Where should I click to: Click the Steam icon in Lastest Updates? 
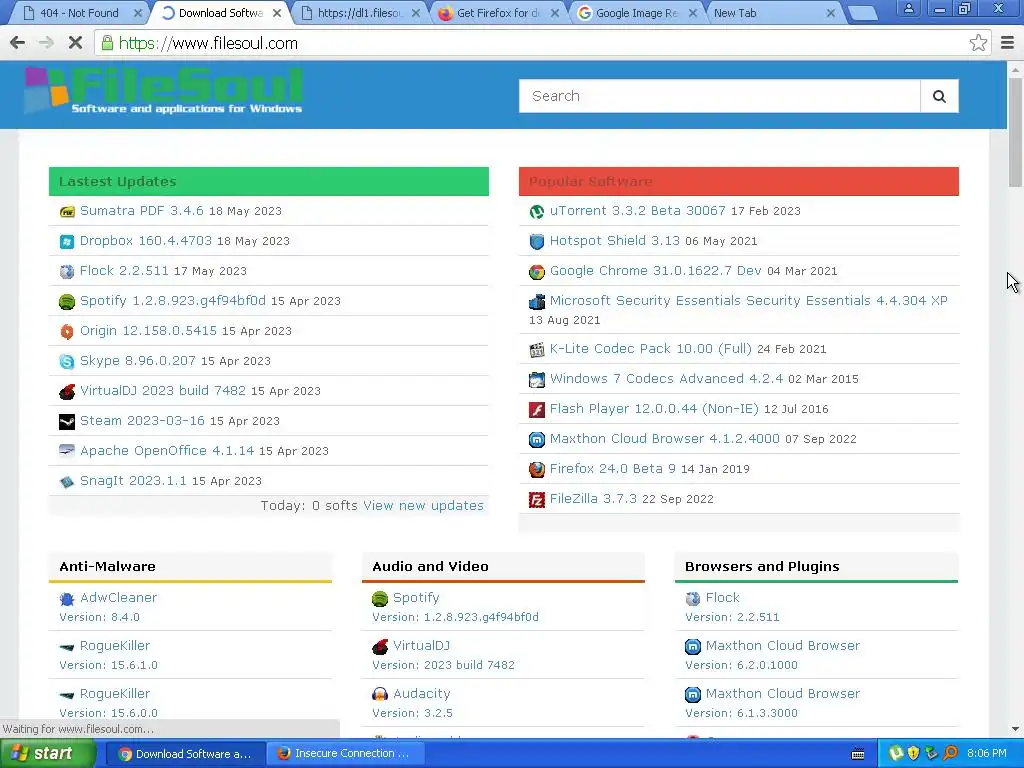(x=67, y=422)
